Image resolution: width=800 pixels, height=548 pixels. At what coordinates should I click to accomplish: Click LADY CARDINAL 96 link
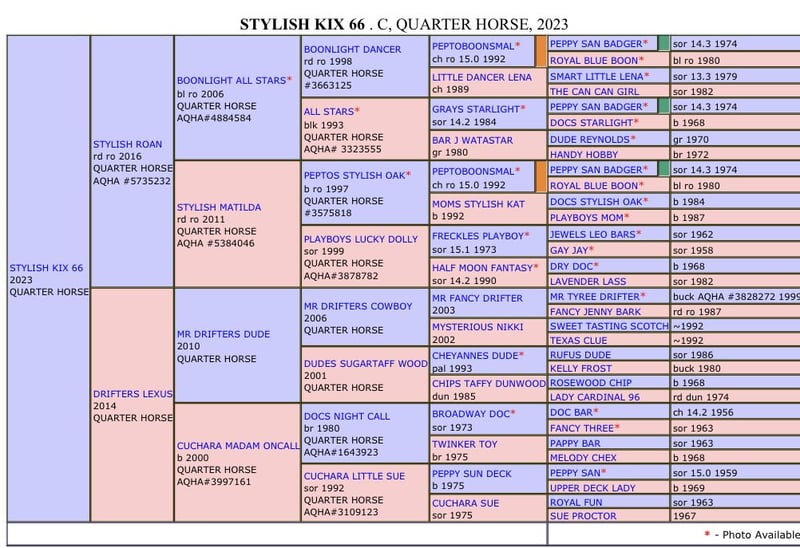[x=594, y=397]
